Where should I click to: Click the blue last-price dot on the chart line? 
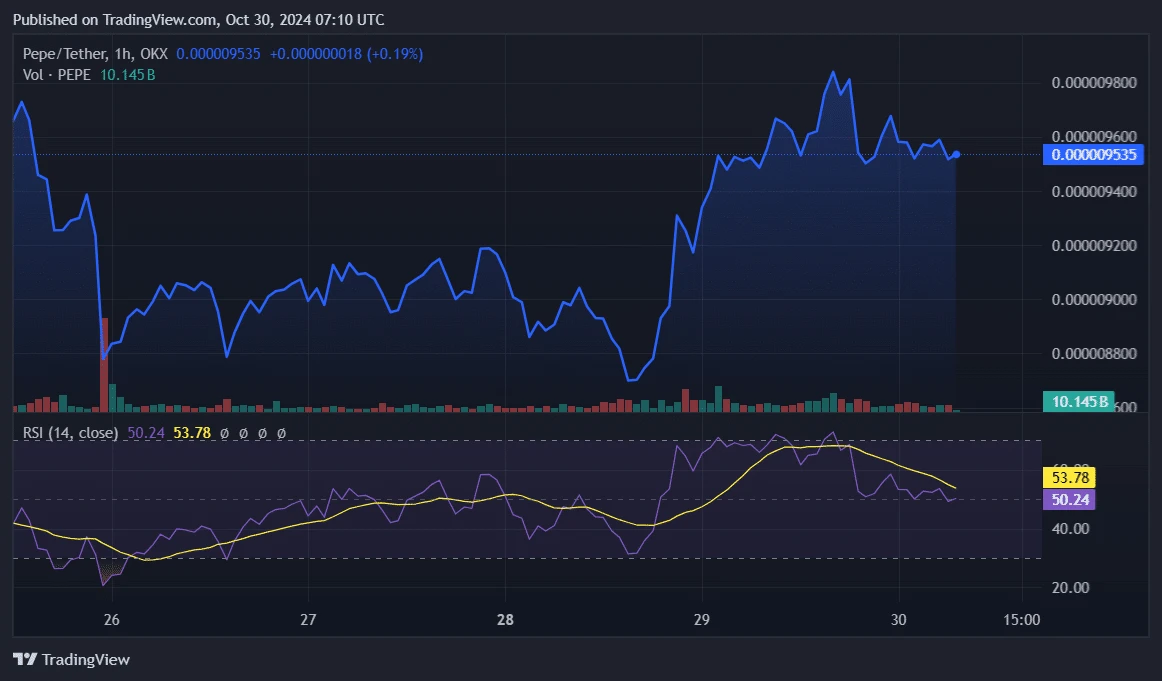click(956, 154)
